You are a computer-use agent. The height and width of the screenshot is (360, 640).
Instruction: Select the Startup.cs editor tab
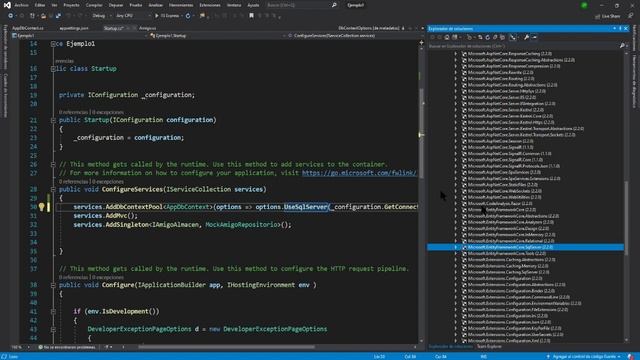click(113, 28)
